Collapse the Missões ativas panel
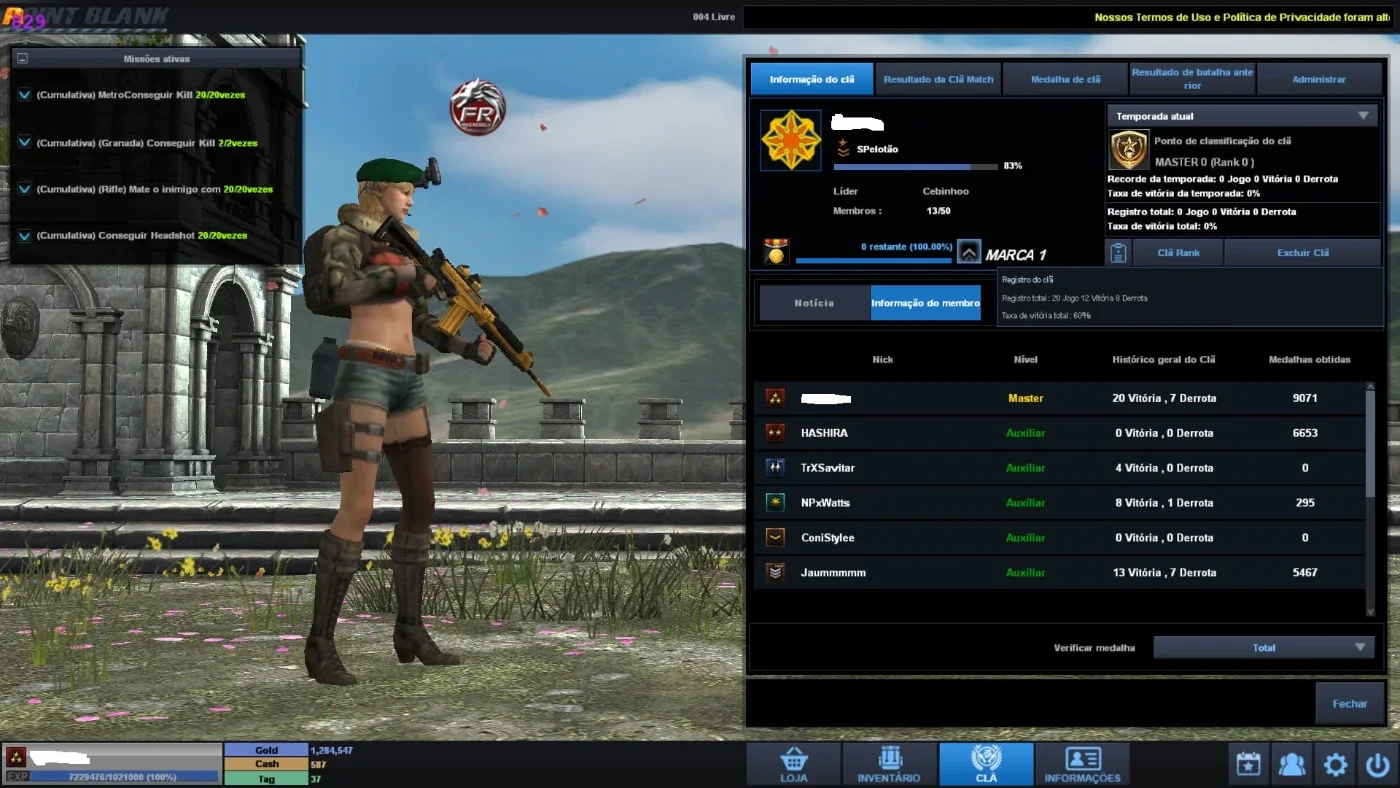Image resolution: width=1400 pixels, height=788 pixels. (x=22, y=59)
